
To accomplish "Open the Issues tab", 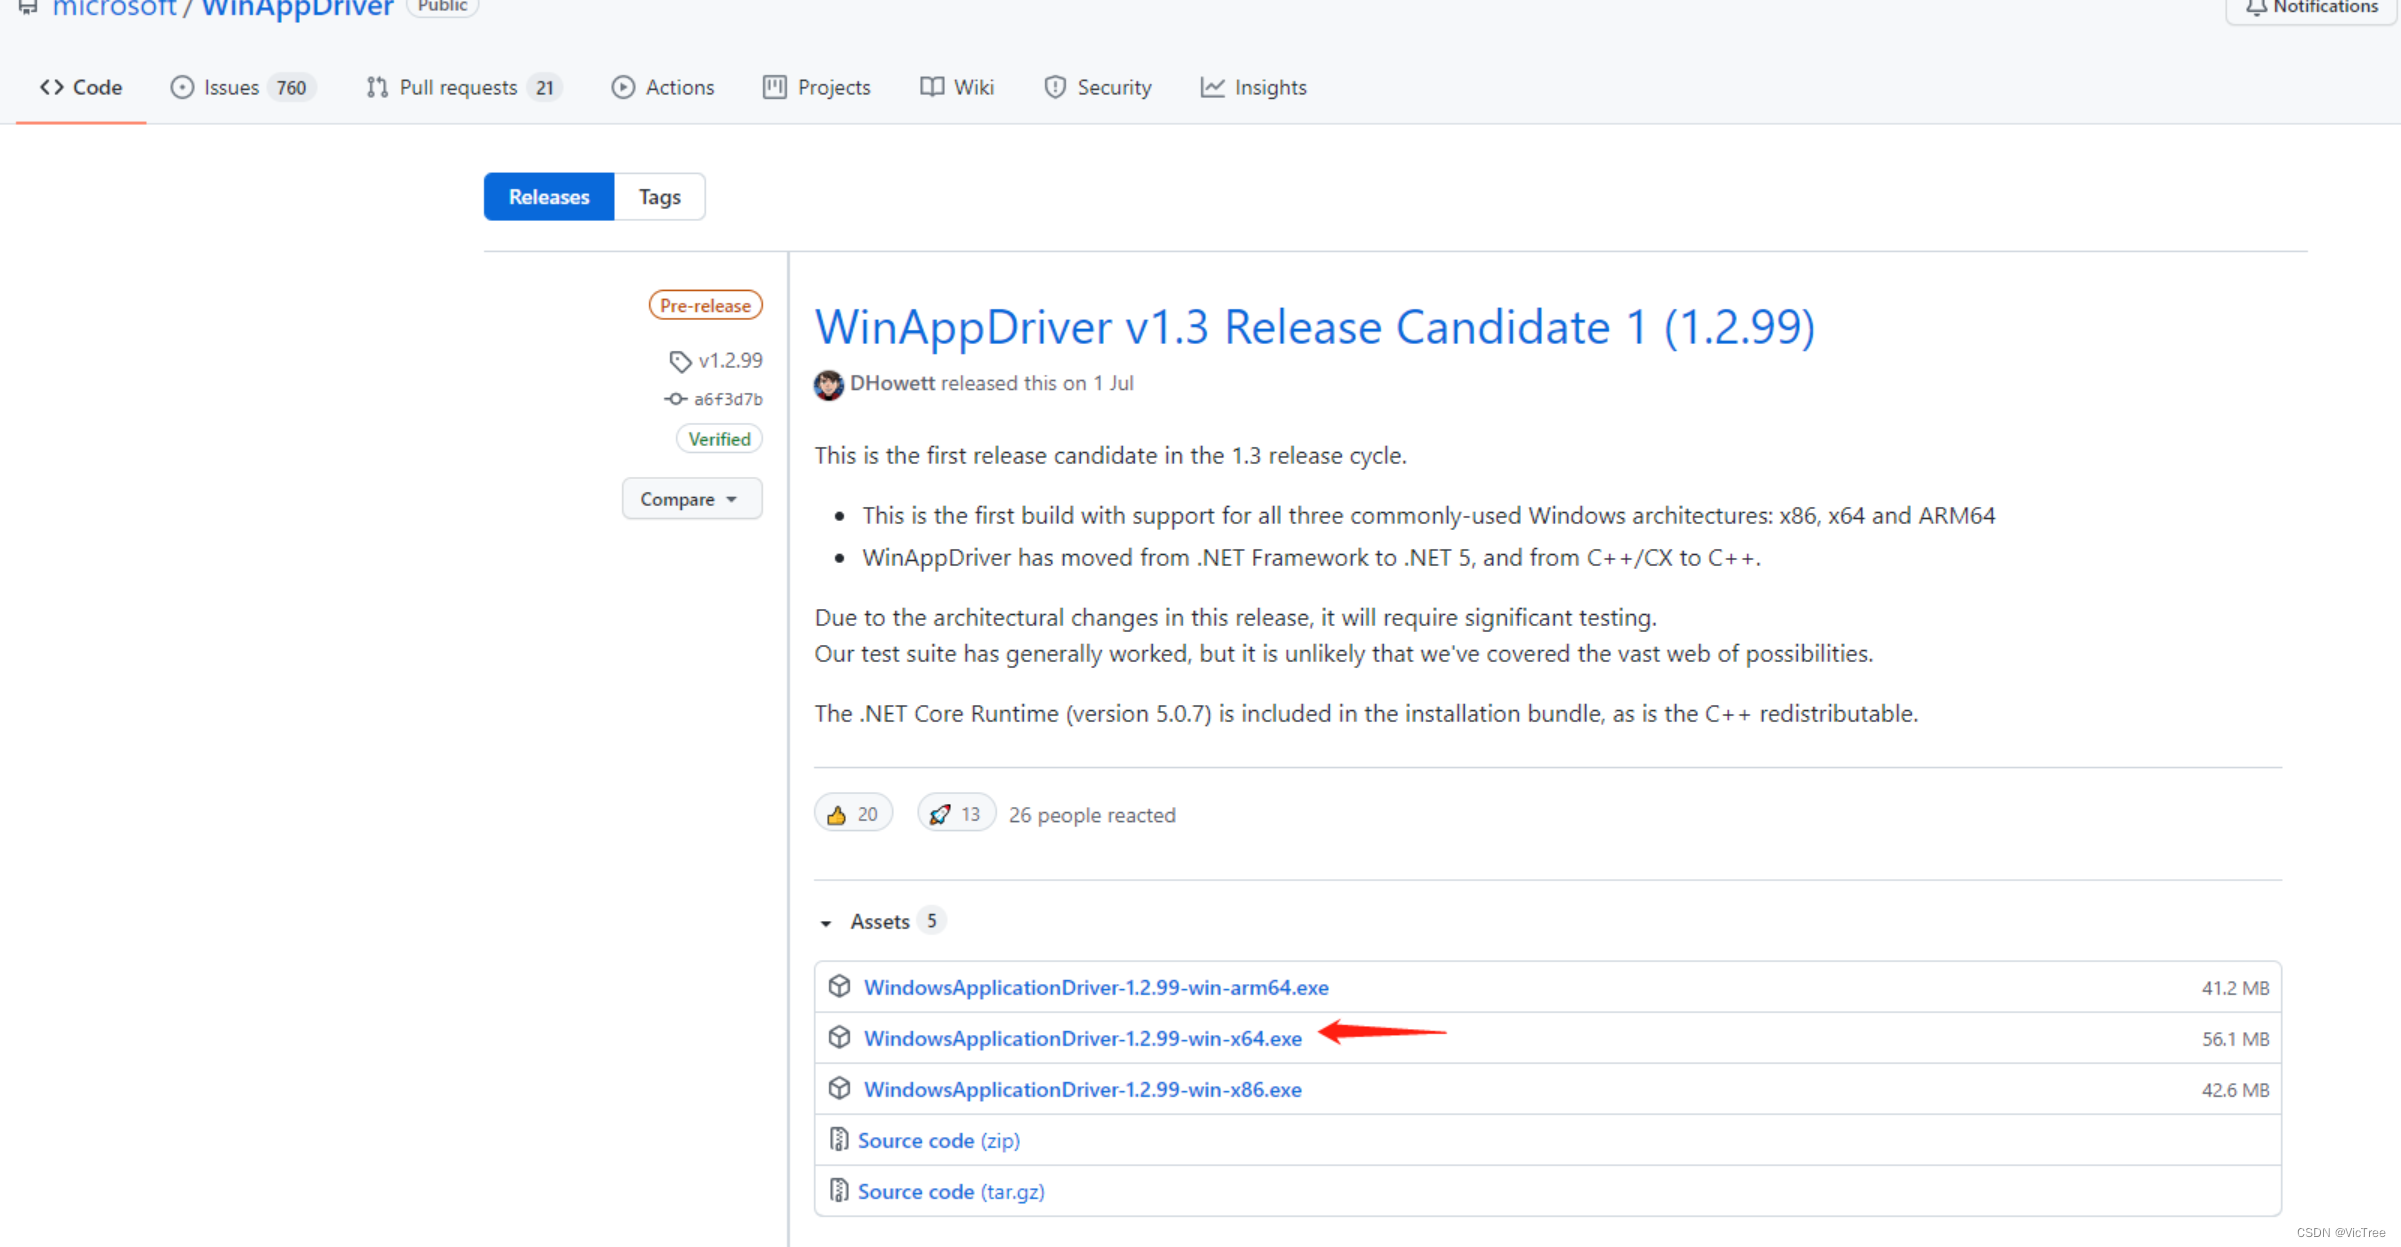I will pyautogui.click(x=243, y=87).
